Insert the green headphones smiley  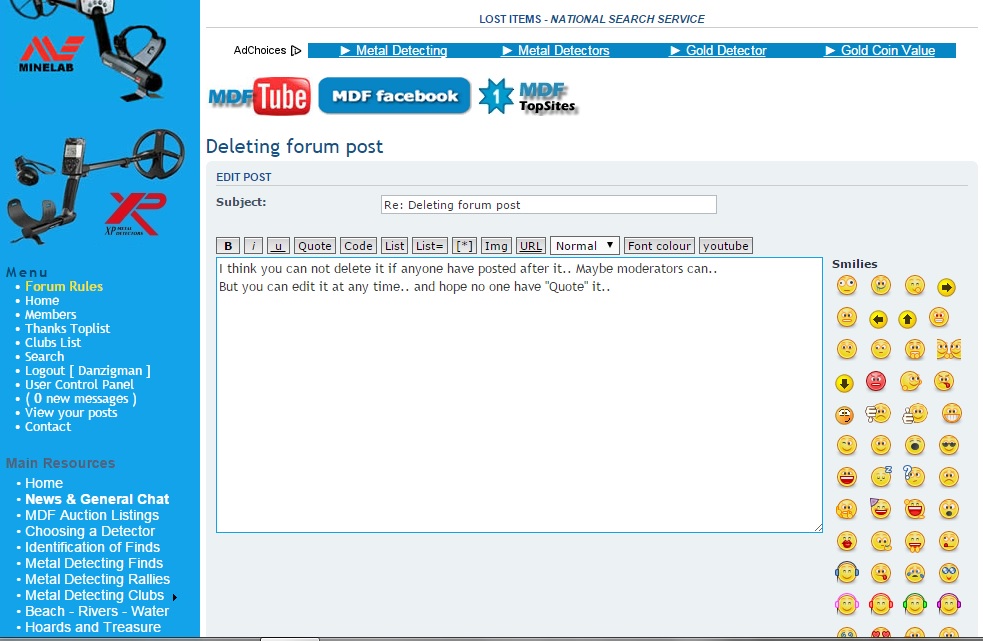(915, 604)
